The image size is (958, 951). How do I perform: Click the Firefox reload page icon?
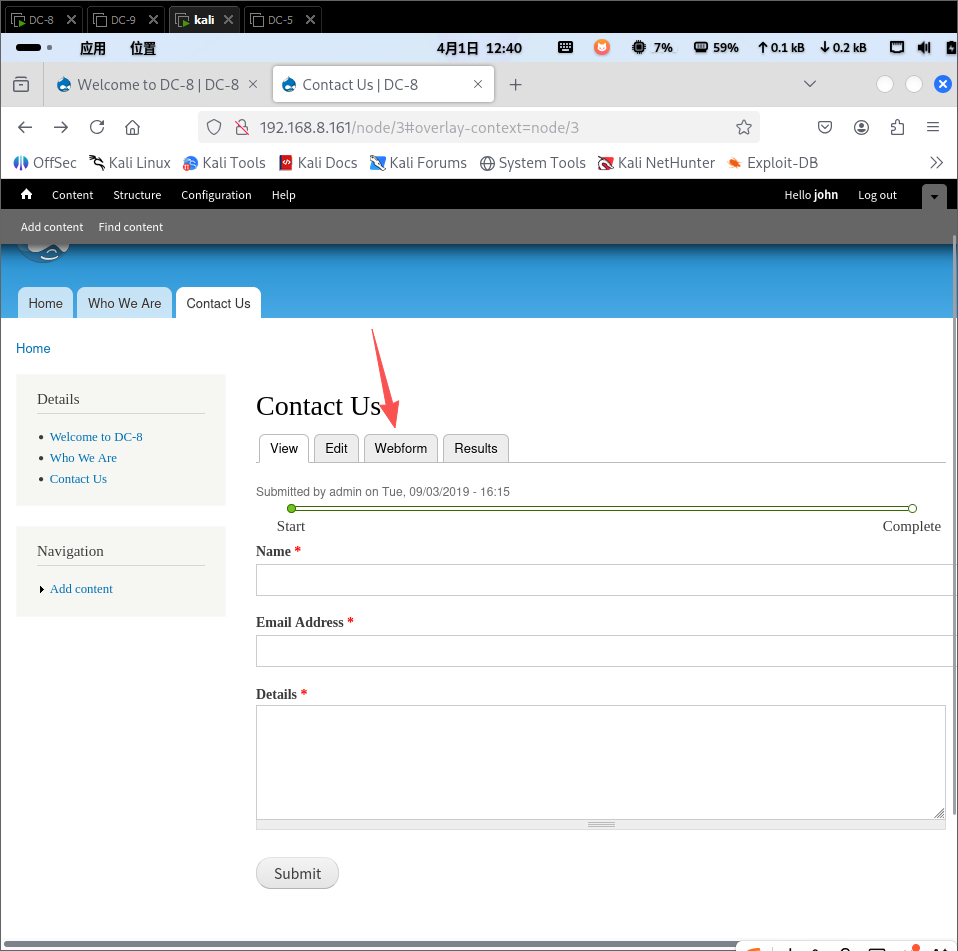pyautogui.click(x=97, y=127)
